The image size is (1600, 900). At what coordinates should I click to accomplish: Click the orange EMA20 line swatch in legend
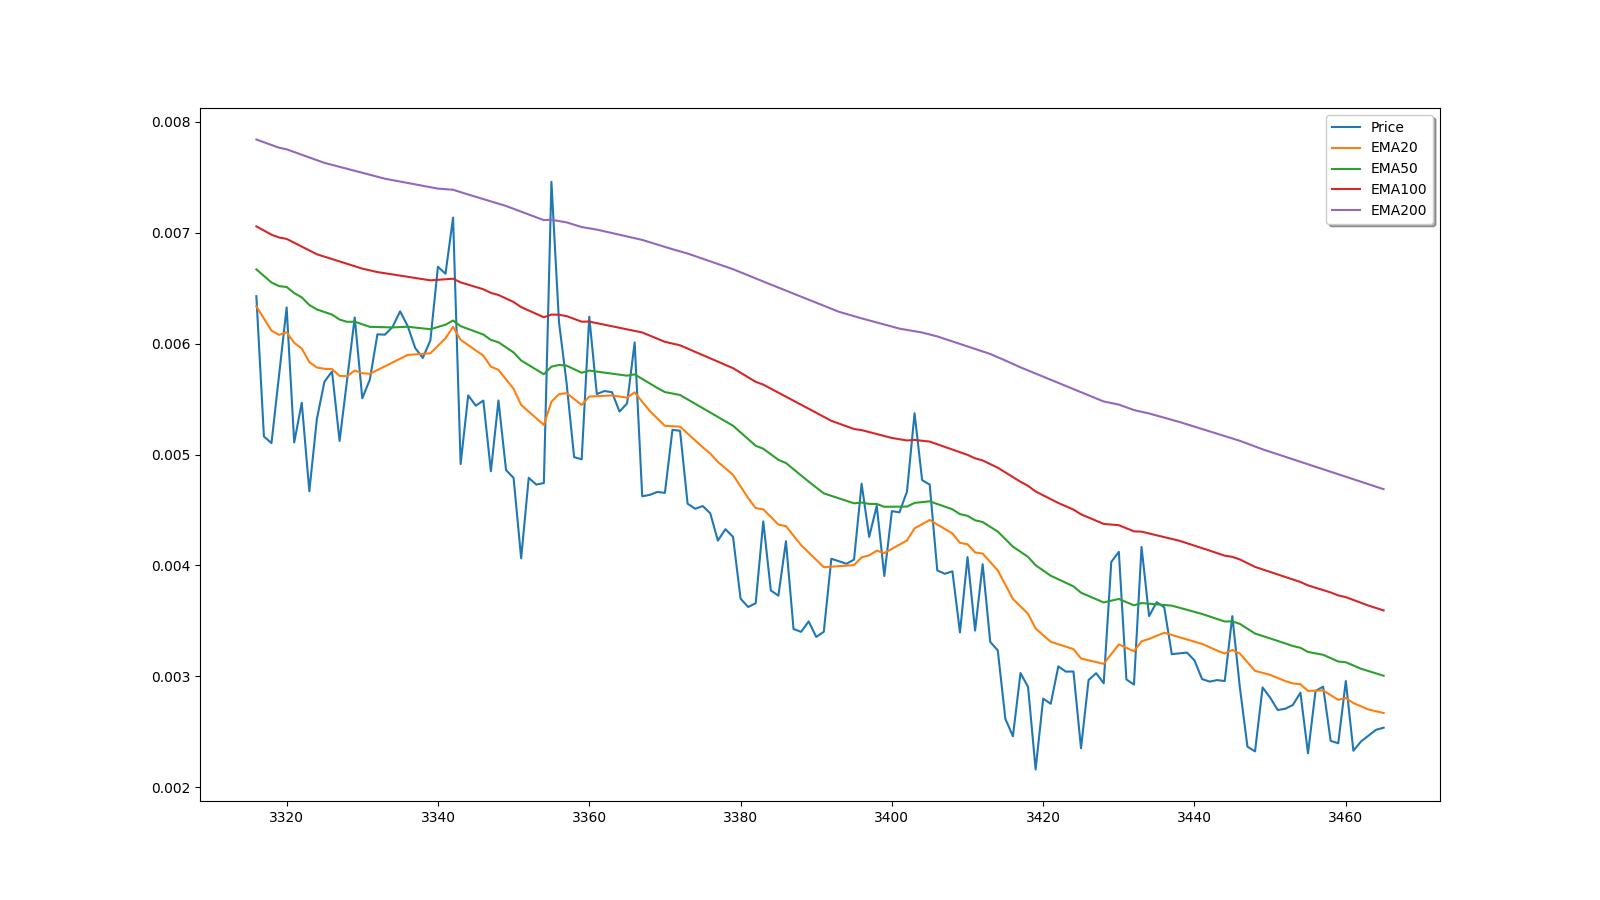click(1346, 148)
